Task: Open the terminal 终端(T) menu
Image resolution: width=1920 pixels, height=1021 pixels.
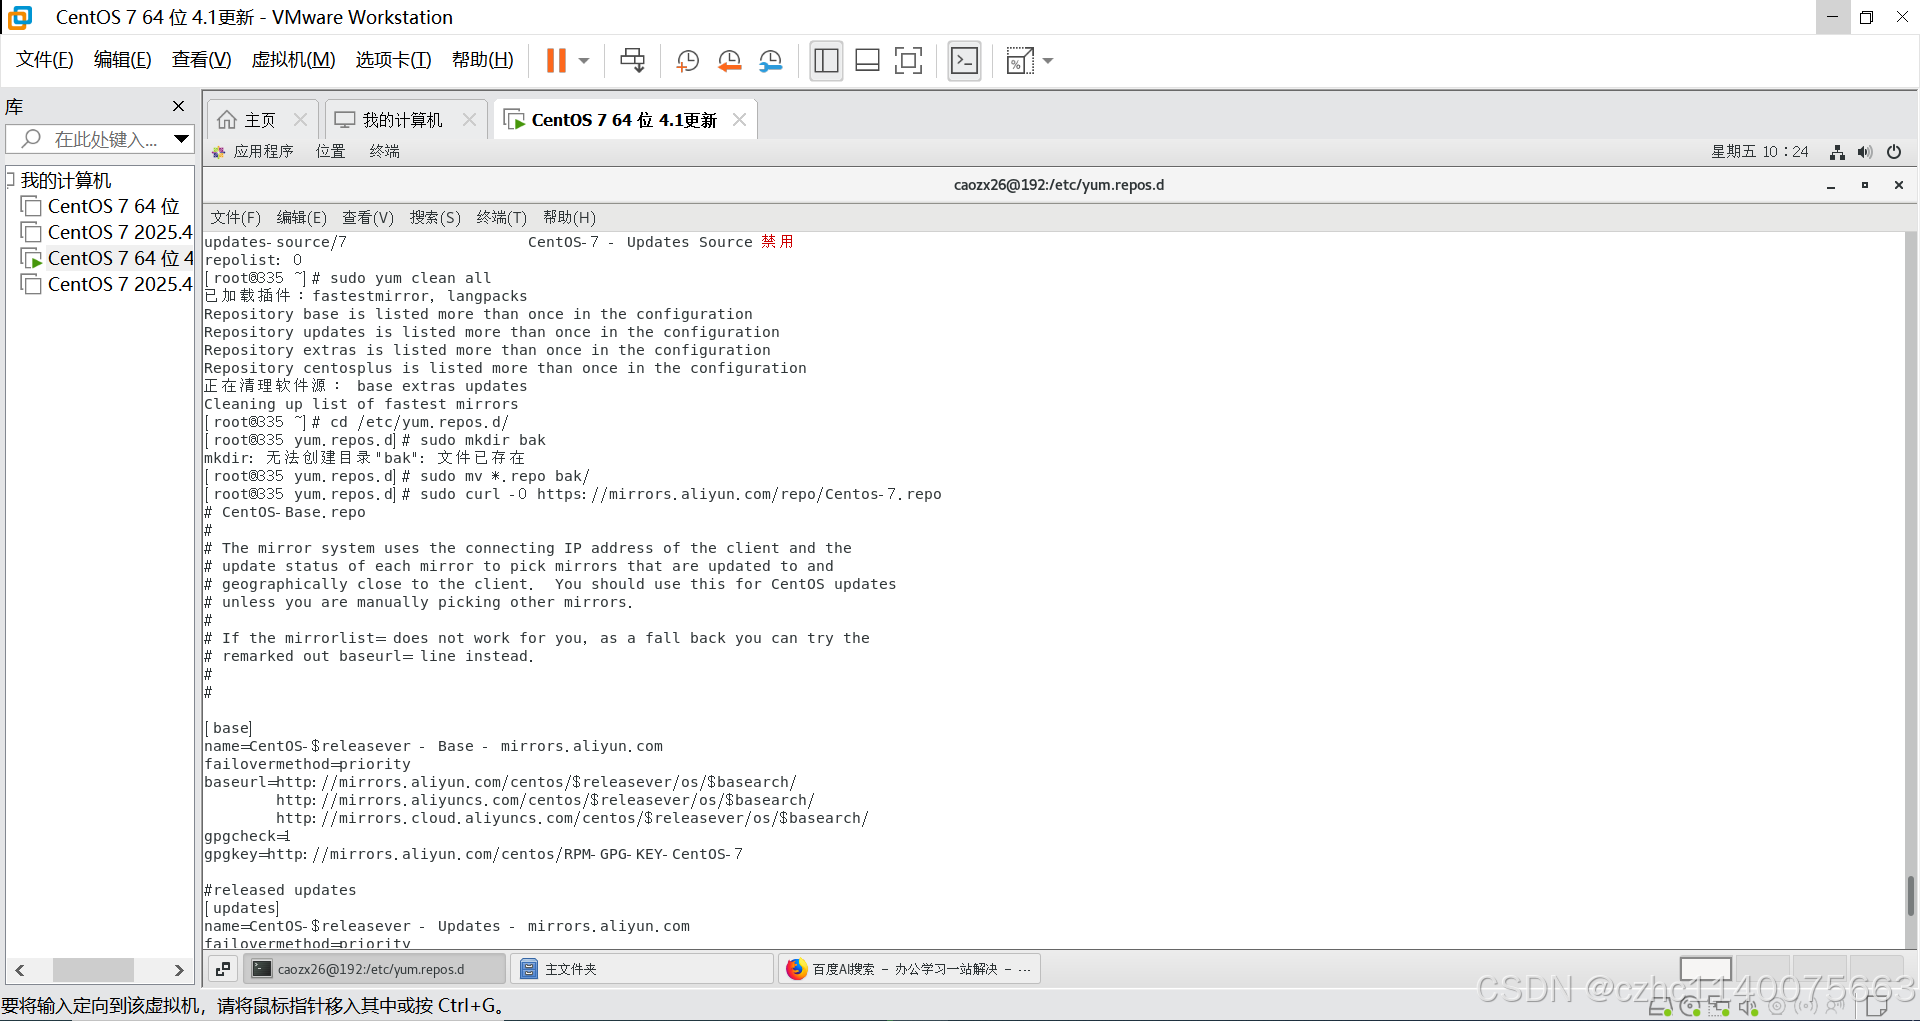Action: pos(501,217)
